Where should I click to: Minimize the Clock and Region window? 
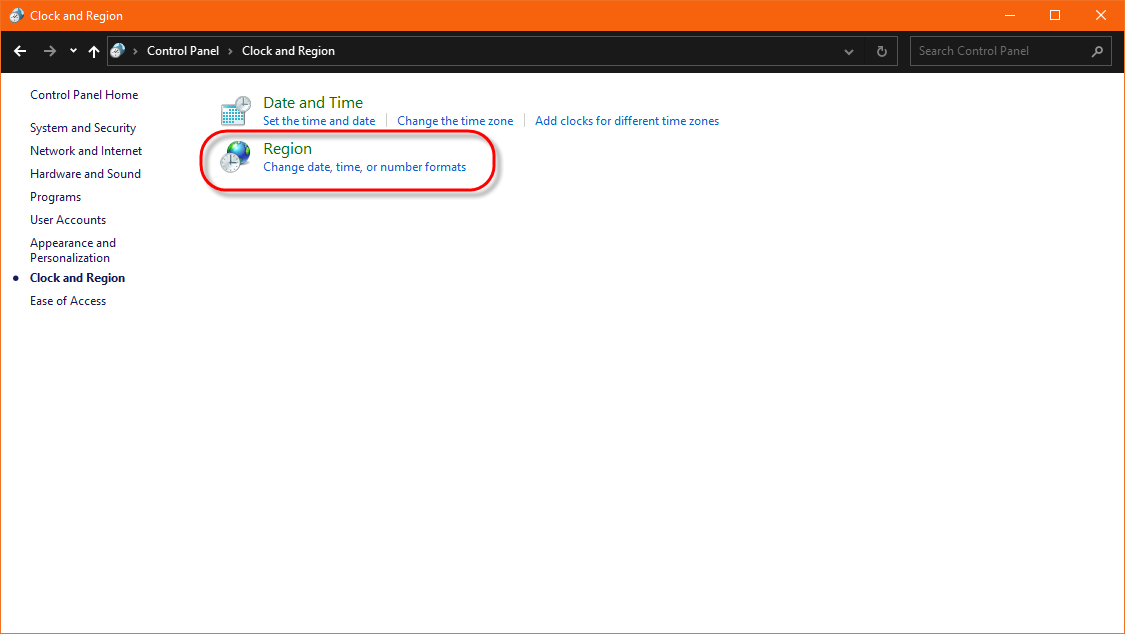click(1009, 15)
